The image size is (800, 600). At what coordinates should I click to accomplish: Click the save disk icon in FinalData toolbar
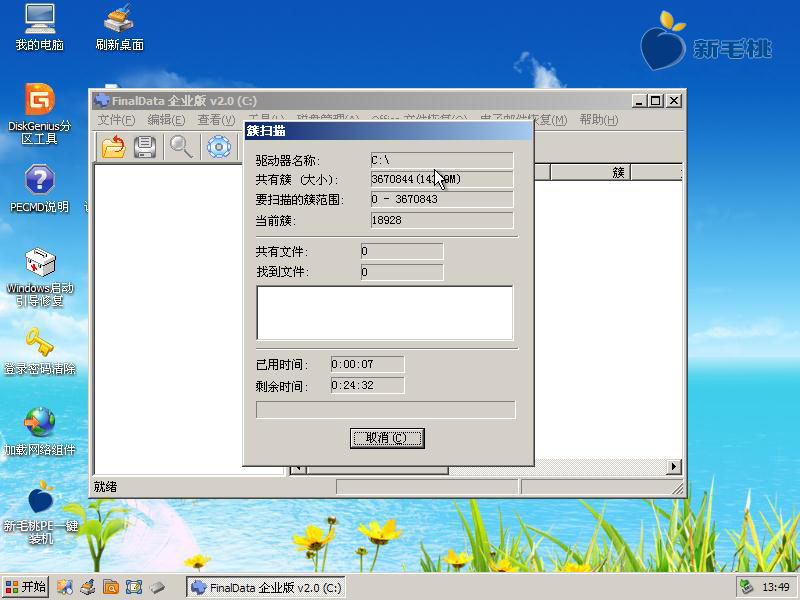click(x=145, y=147)
